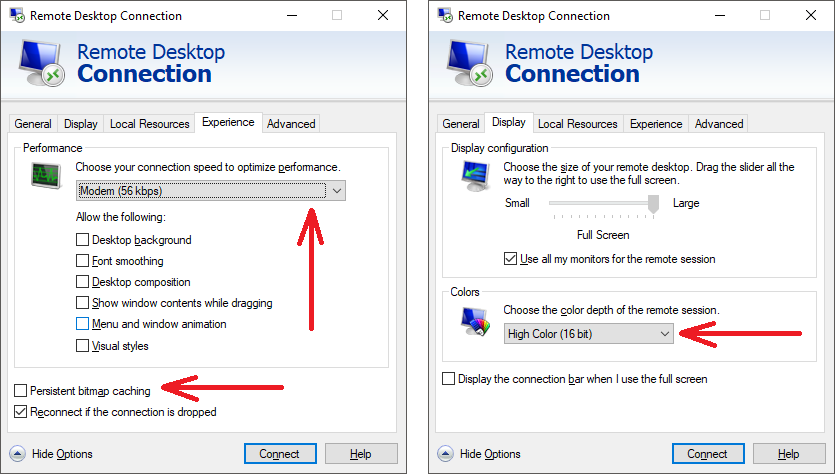Click the 'Allow the following:' label
835x474 pixels.
pyautogui.click(x=121, y=217)
